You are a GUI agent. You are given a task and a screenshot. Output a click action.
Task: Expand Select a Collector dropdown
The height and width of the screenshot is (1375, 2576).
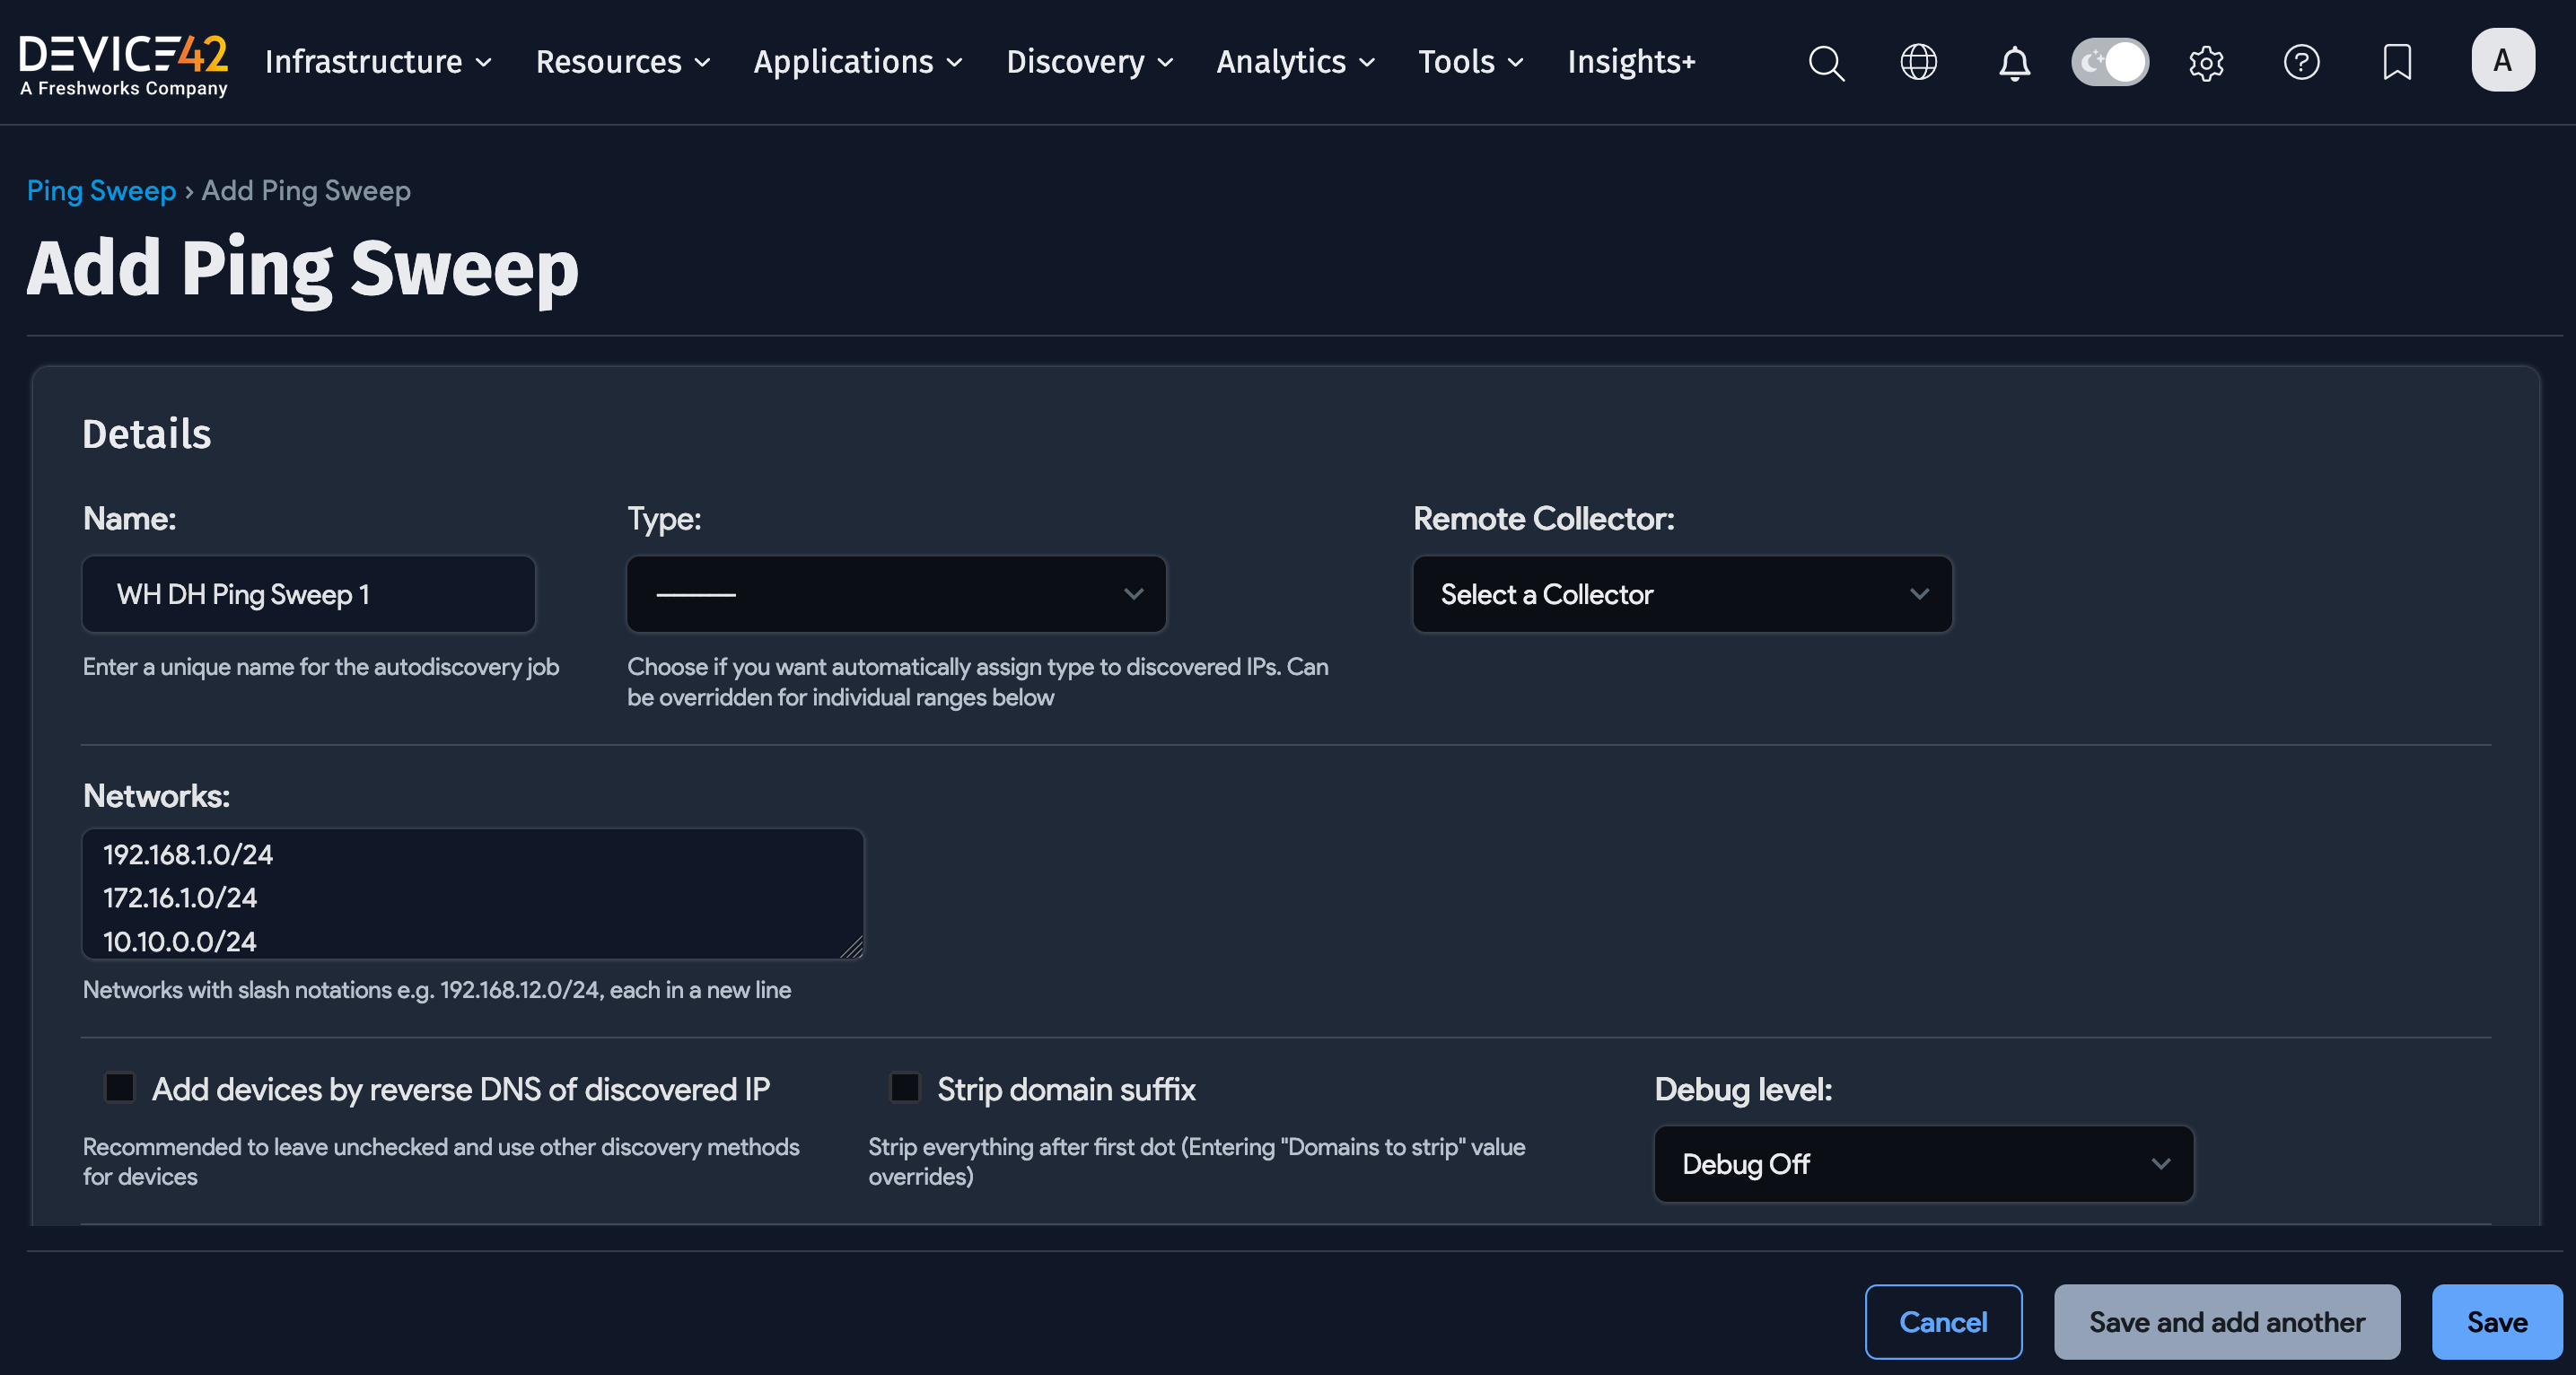[1682, 594]
